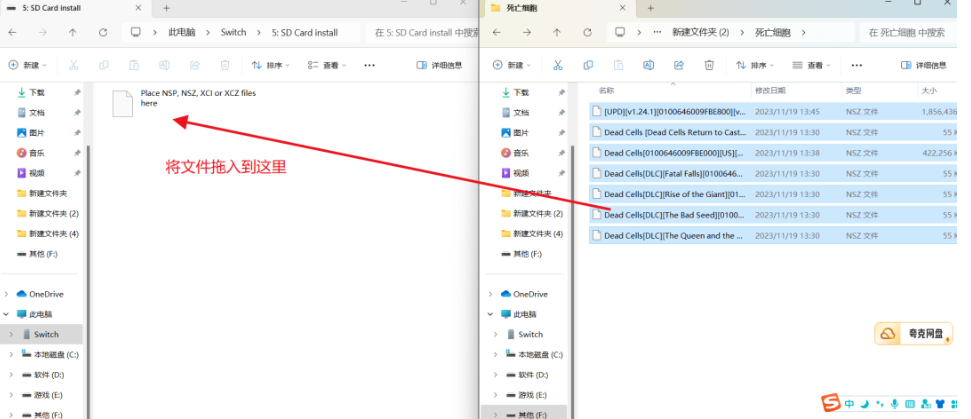Click search box in left SD Card window

425,32
